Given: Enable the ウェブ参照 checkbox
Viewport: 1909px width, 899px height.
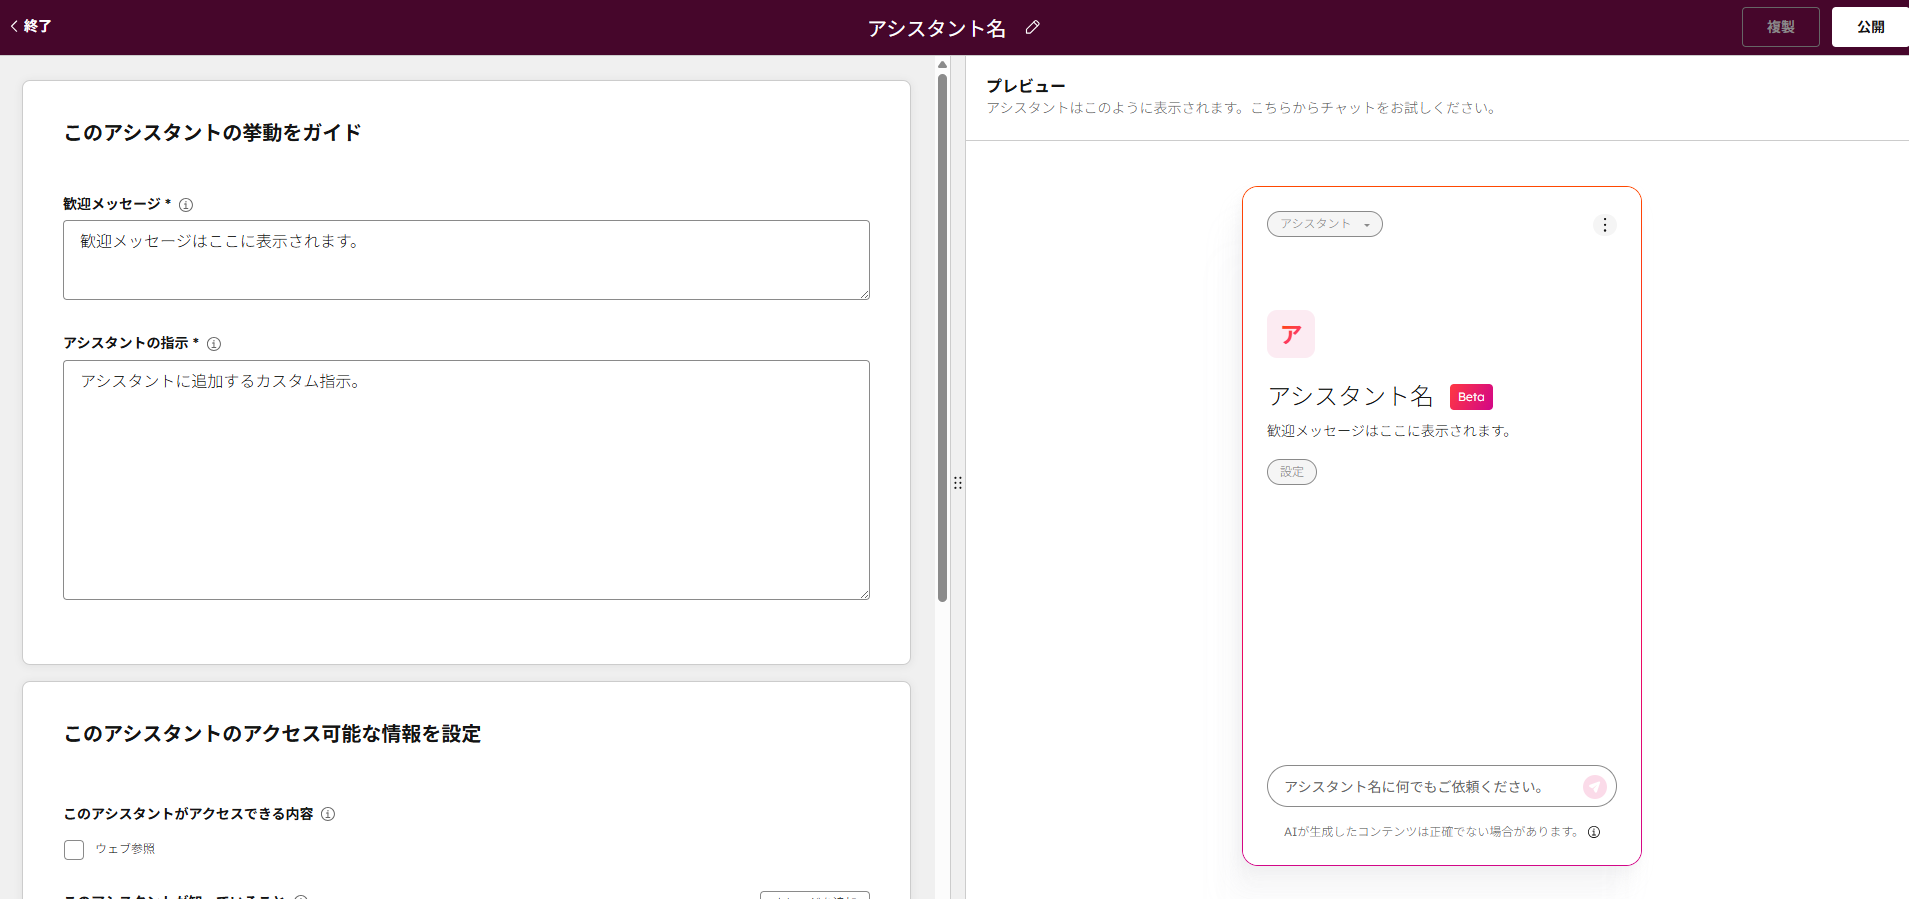Looking at the screenshot, I should pos(74,850).
